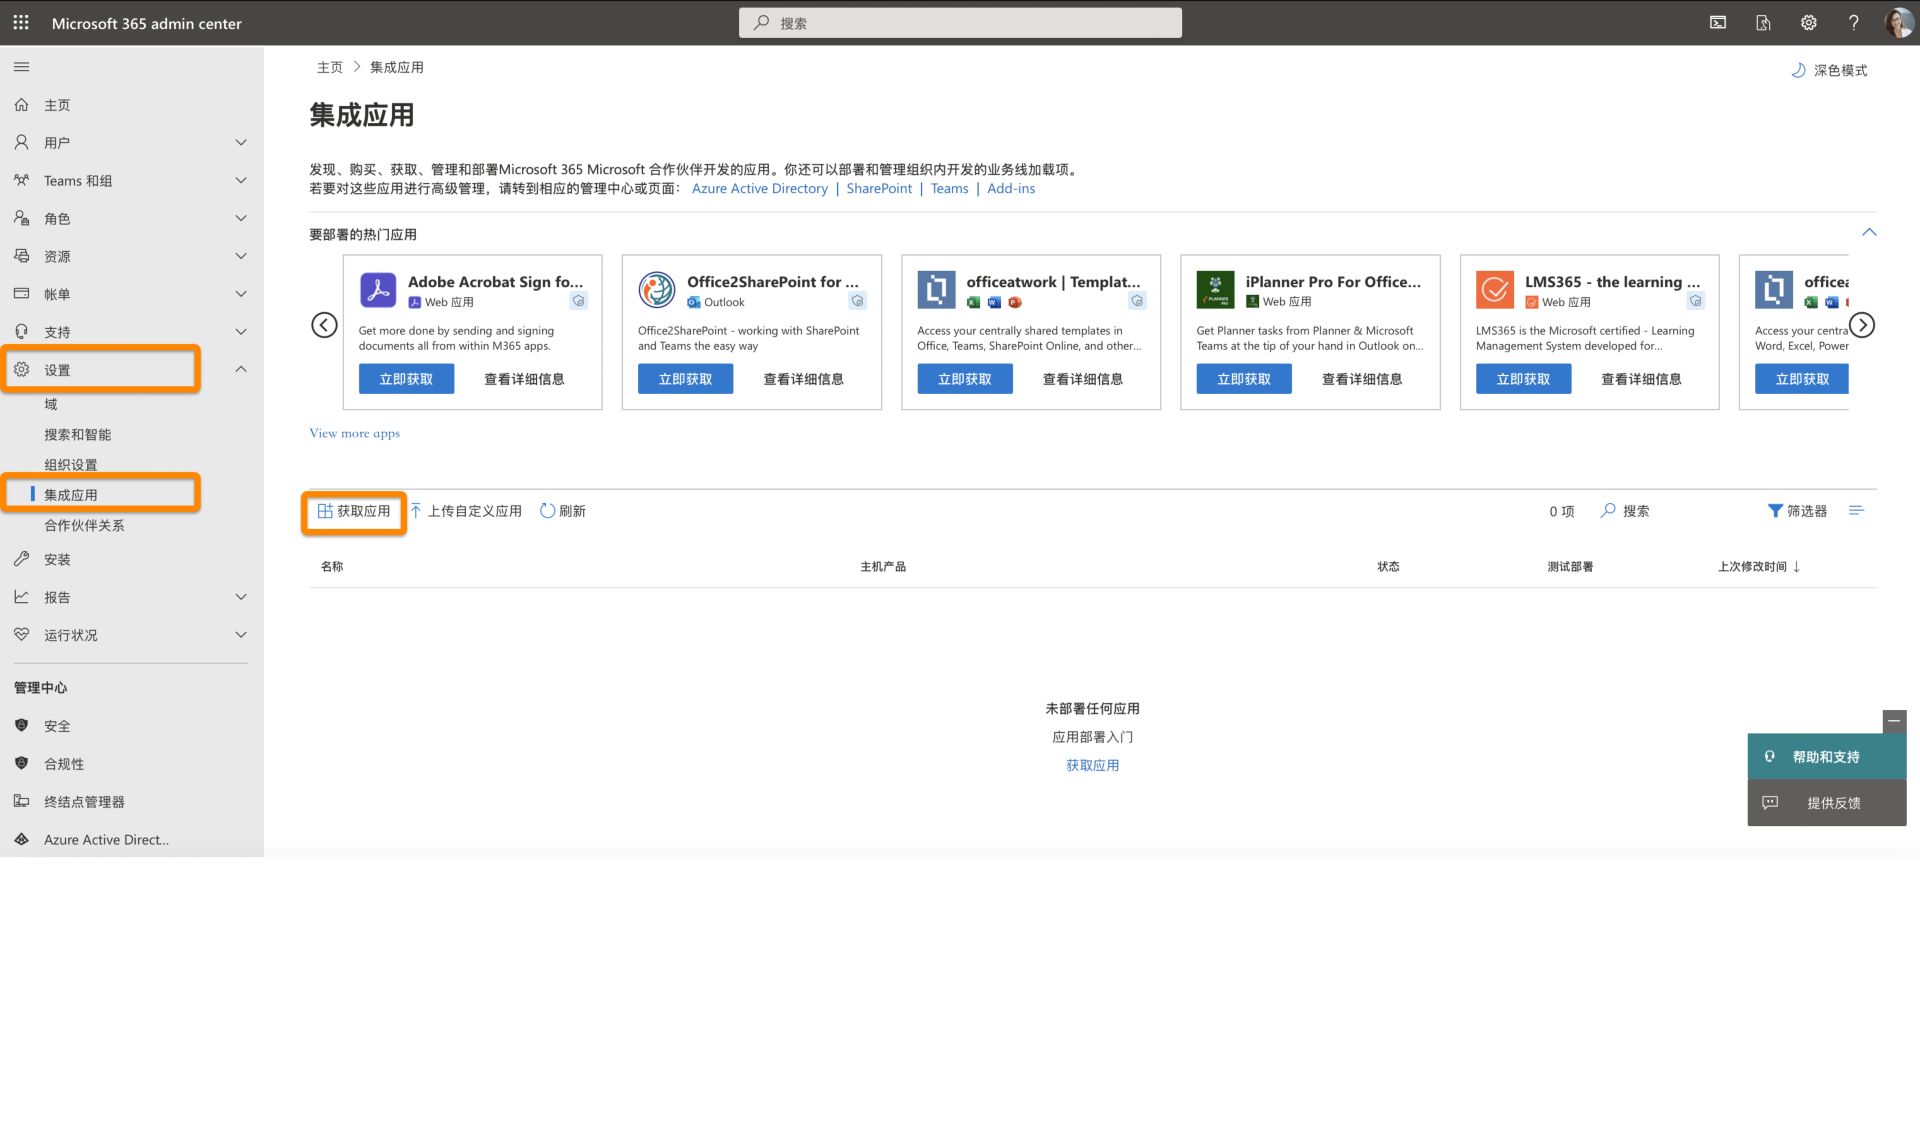Viewport: 1920px width, 1124px height.
Task: Show previous popular apps carousel arrow
Action: click(x=324, y=325)
